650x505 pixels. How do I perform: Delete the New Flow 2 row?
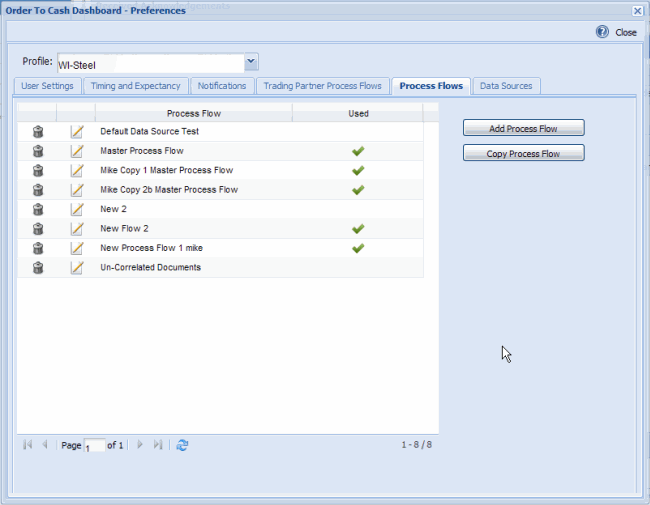[38, 229]
